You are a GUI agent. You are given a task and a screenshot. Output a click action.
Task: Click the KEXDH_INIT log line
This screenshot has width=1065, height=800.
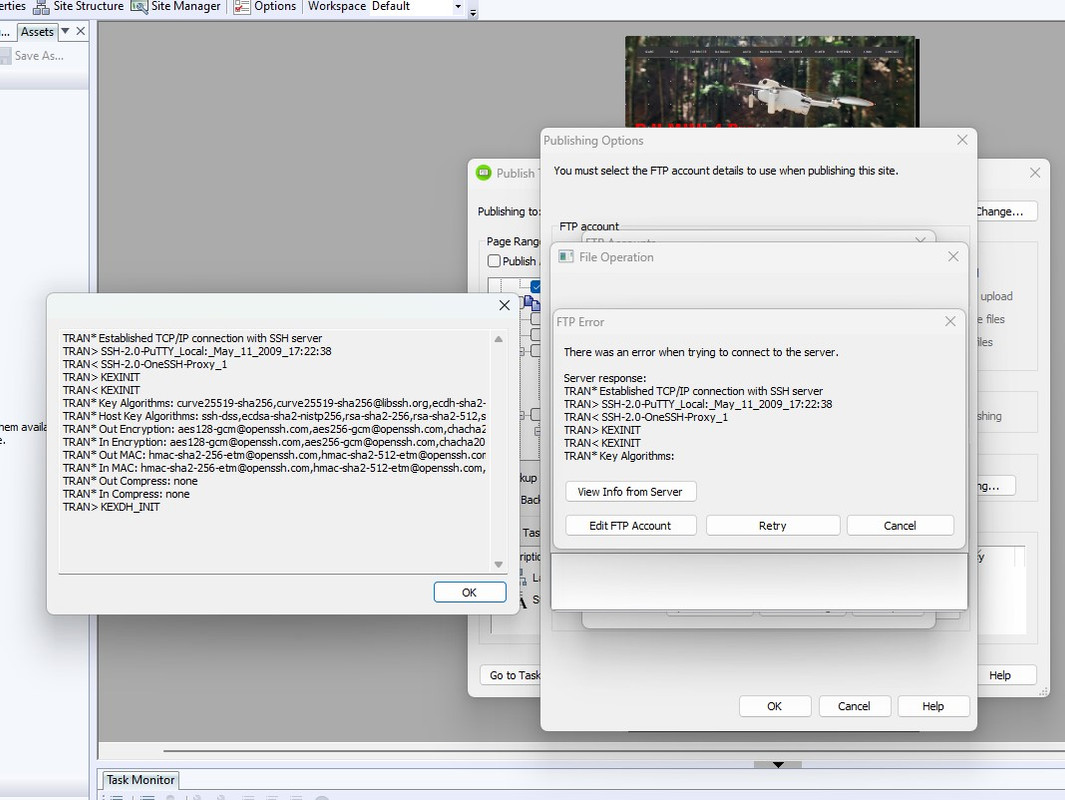111,507
